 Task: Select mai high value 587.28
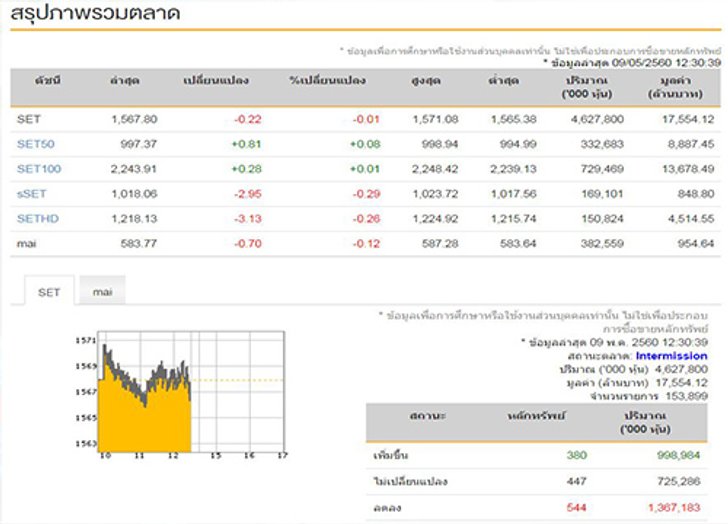pos(440,244)
